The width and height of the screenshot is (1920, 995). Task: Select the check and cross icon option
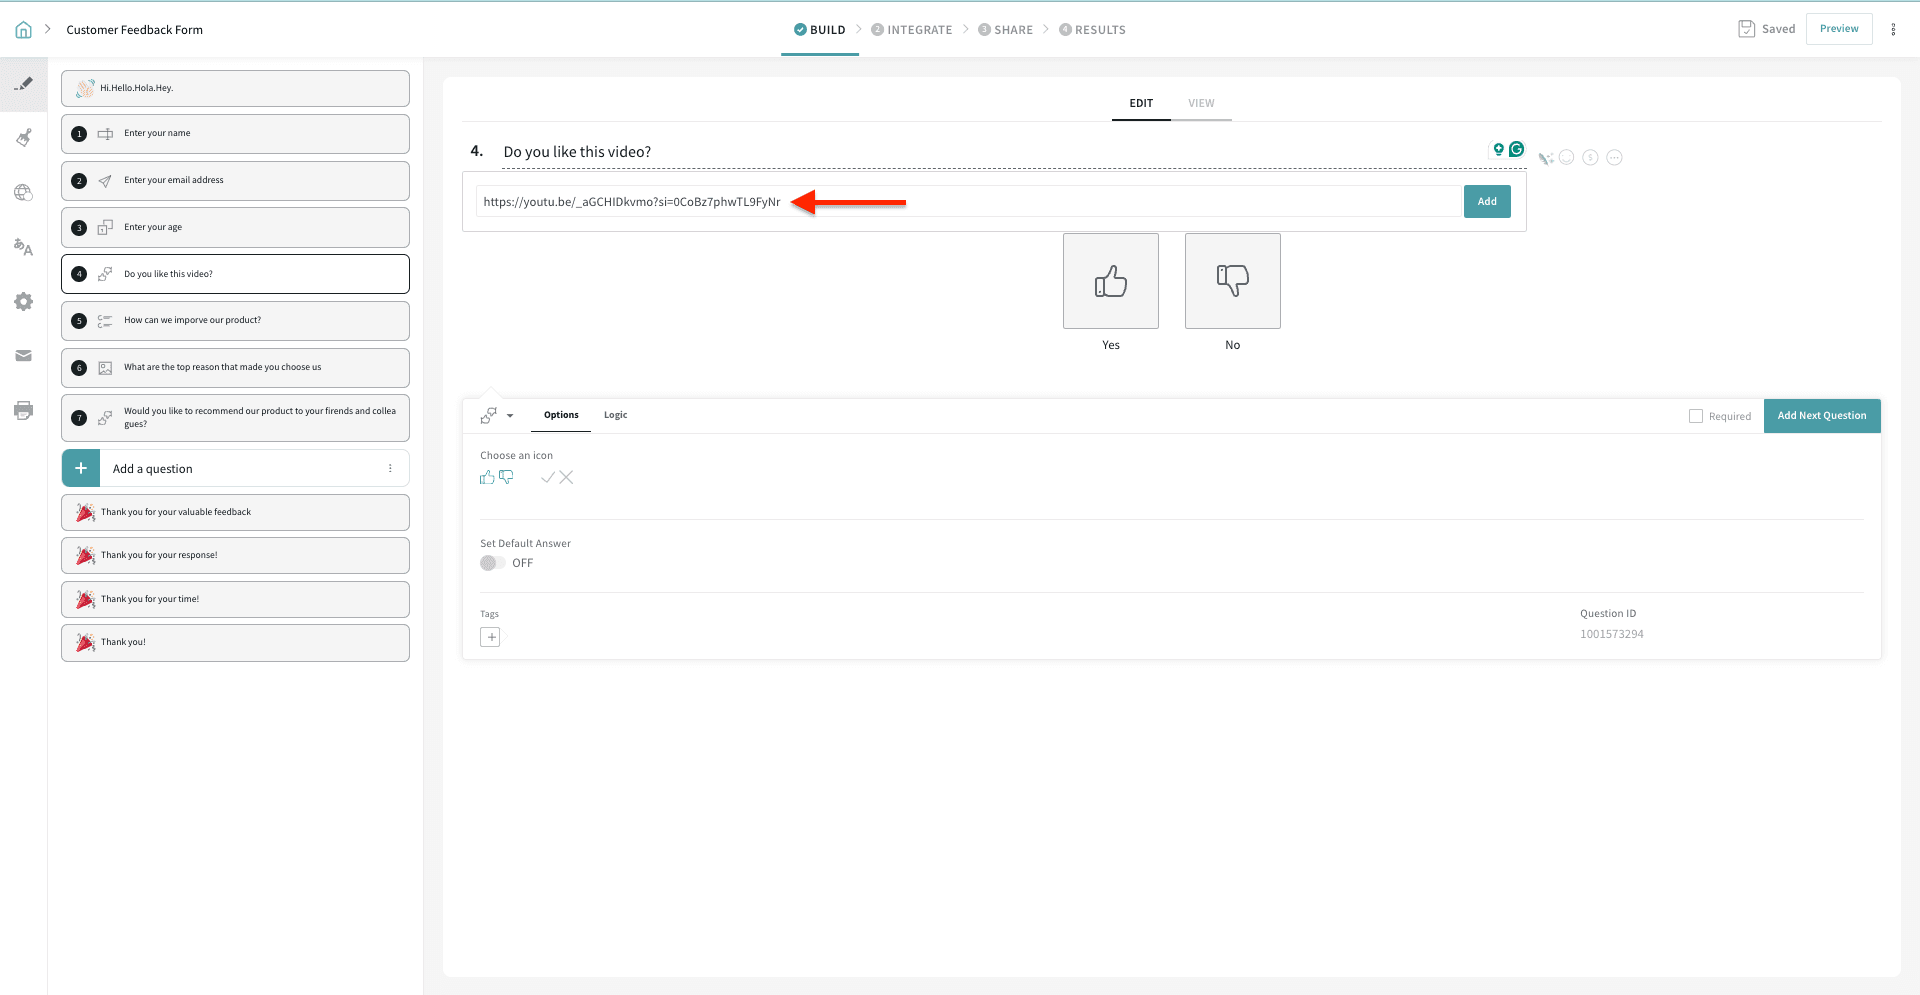pos(557,477)
